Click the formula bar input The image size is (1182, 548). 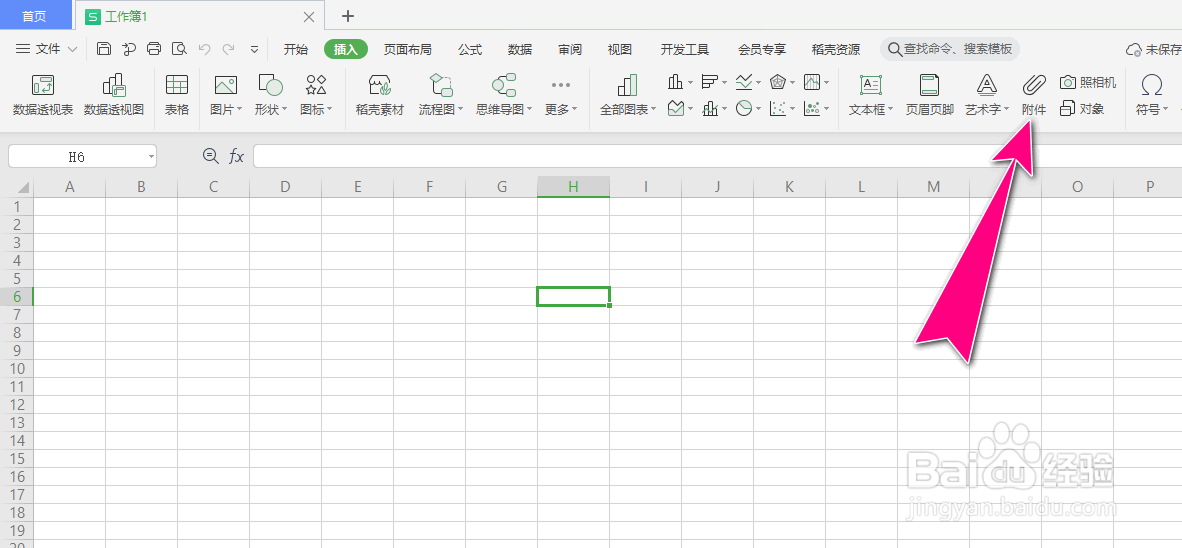(716, 157)
